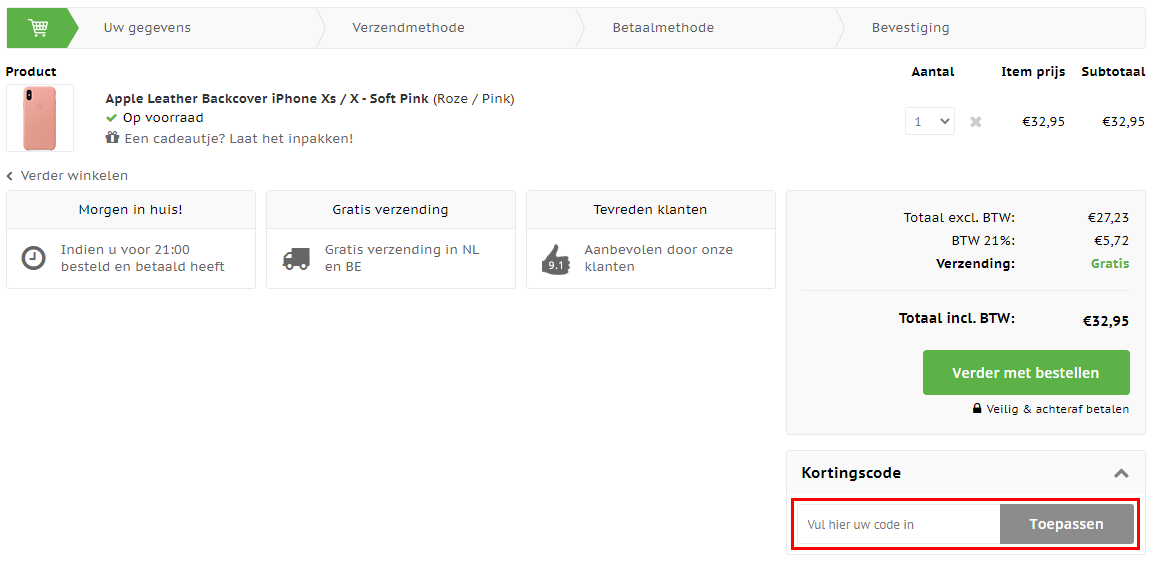Click the Tevreden klanten card header
This screenshot has width=1153, height=562.
(651, 210)
